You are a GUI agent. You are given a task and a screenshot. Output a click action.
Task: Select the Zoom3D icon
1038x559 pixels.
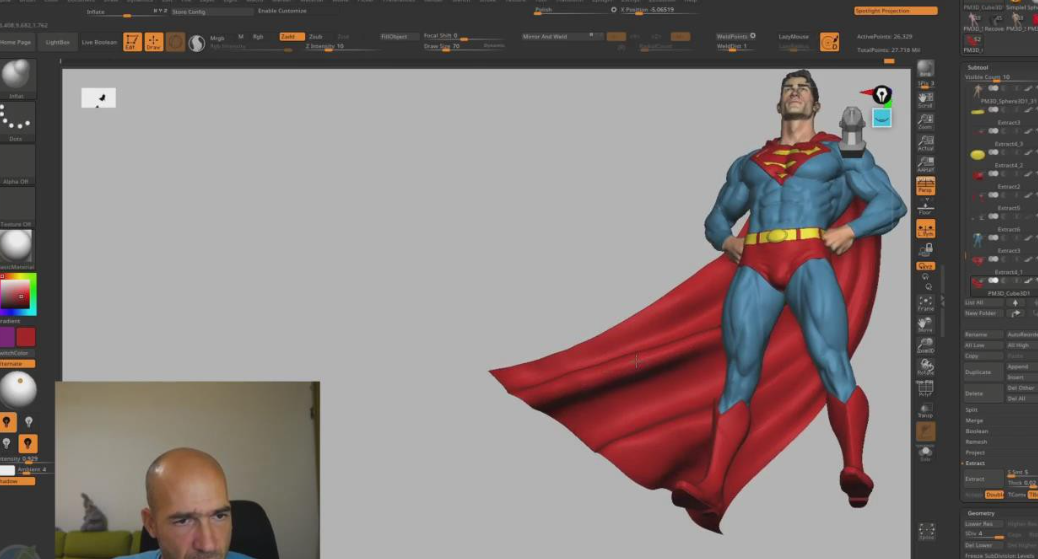[925, 345]
